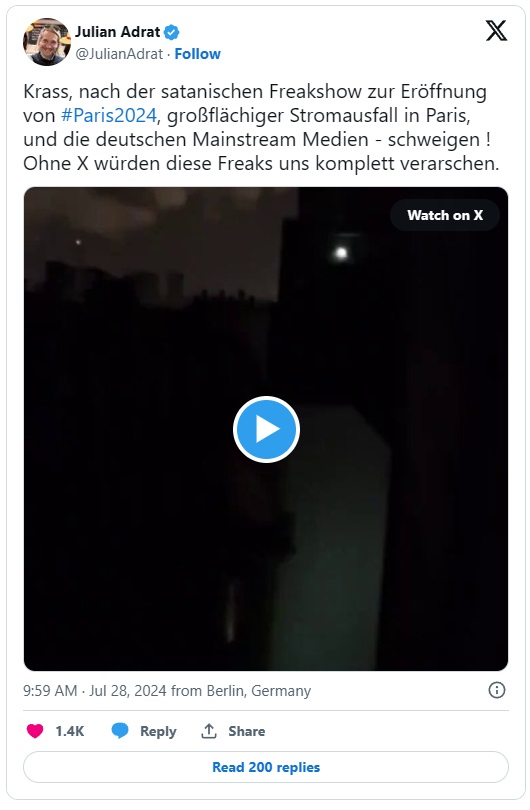This screenshot has height=810, width=530.
Task: Click the 1.4K likes count
Action: (x=70, y=731)
